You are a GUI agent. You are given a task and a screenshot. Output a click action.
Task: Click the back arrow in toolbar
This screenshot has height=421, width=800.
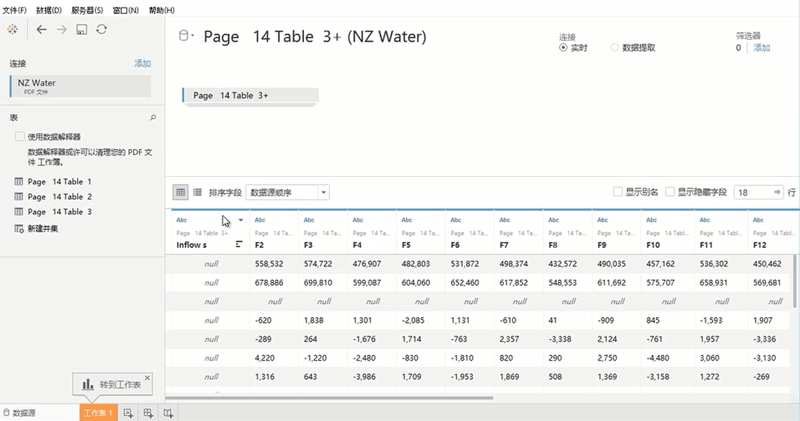(41, 30)
